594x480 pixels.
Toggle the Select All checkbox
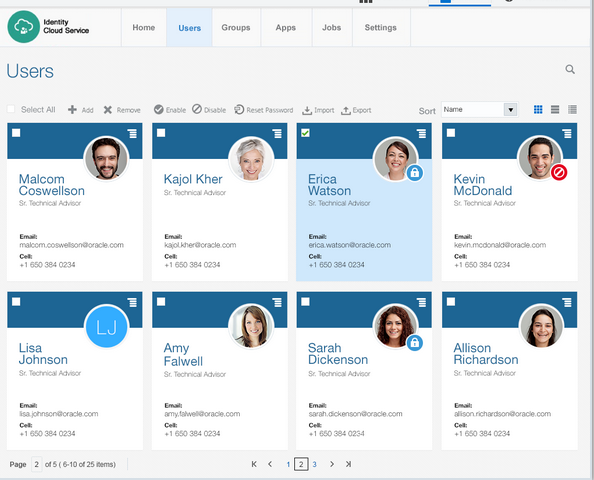[11, 109]
